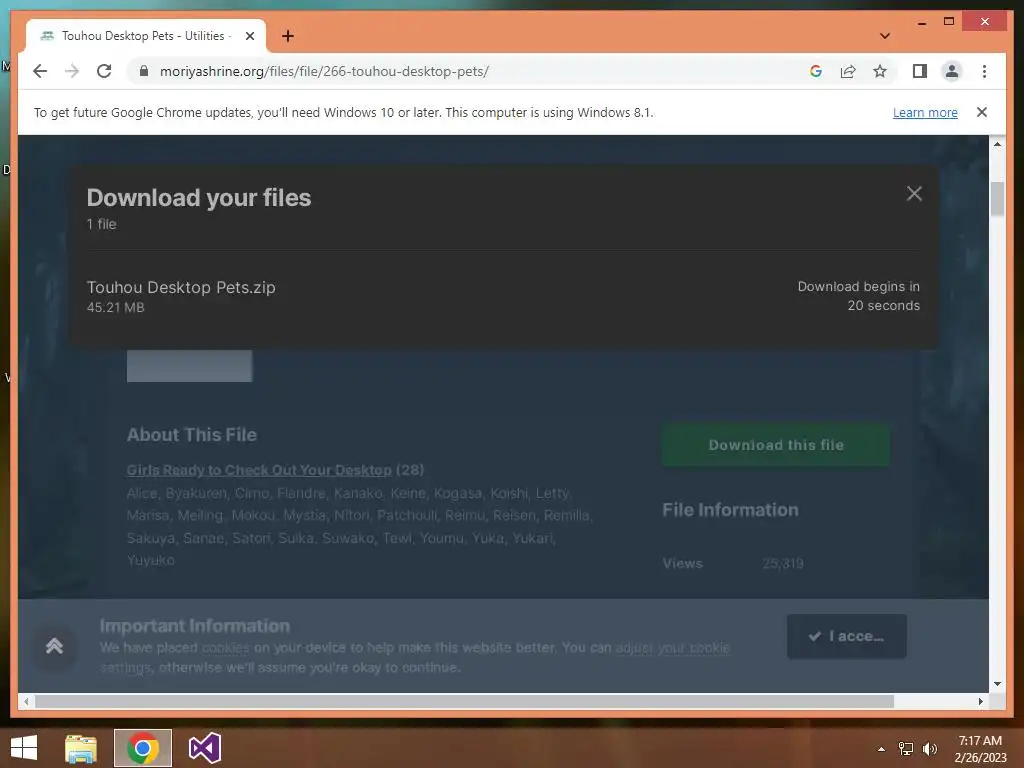Click the scroll up arrow
1024x768 pixels.
[x=997, y=144]
